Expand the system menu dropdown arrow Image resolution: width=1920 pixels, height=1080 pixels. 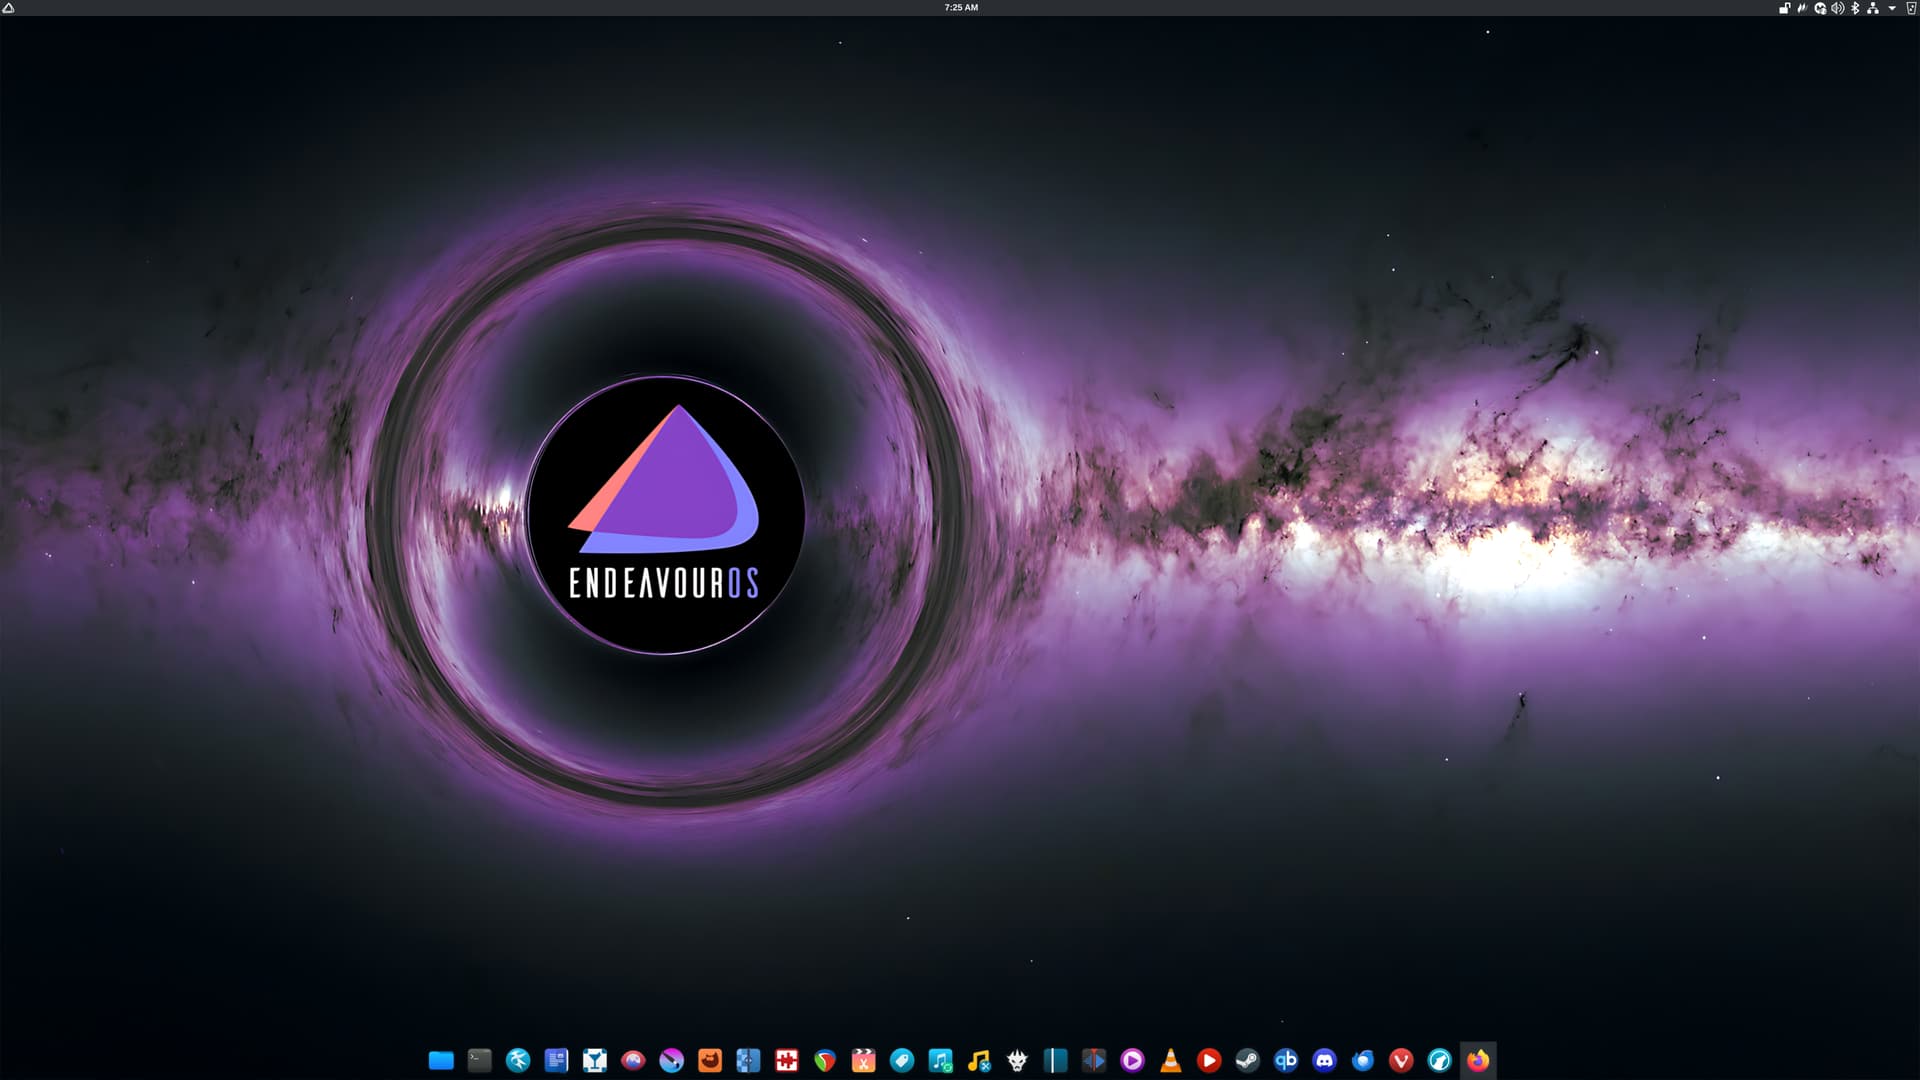1892,8
